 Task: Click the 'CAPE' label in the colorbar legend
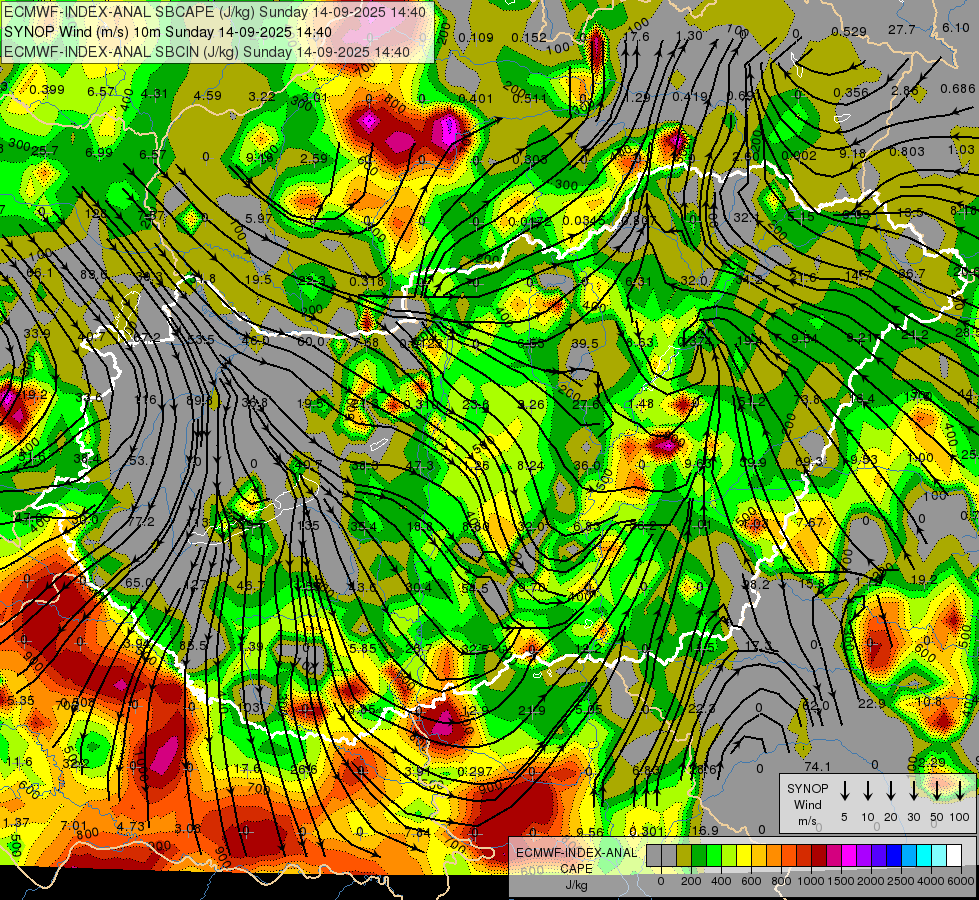point(576,869)
